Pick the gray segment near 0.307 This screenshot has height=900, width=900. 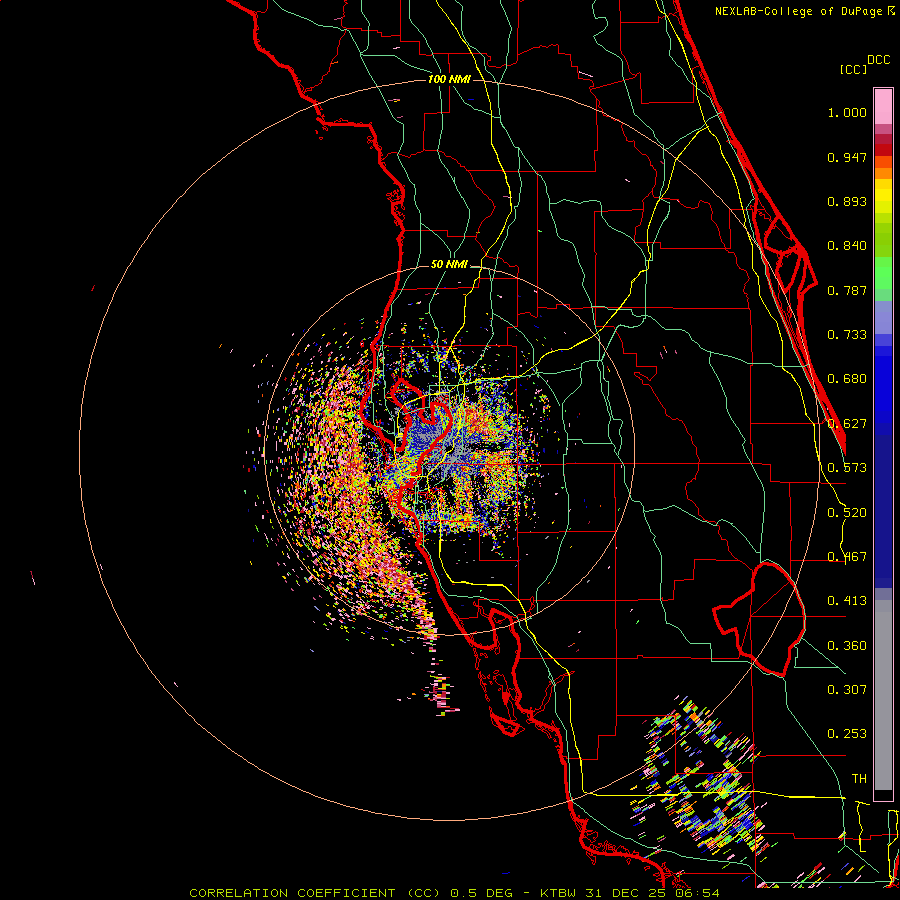(883, 695)
